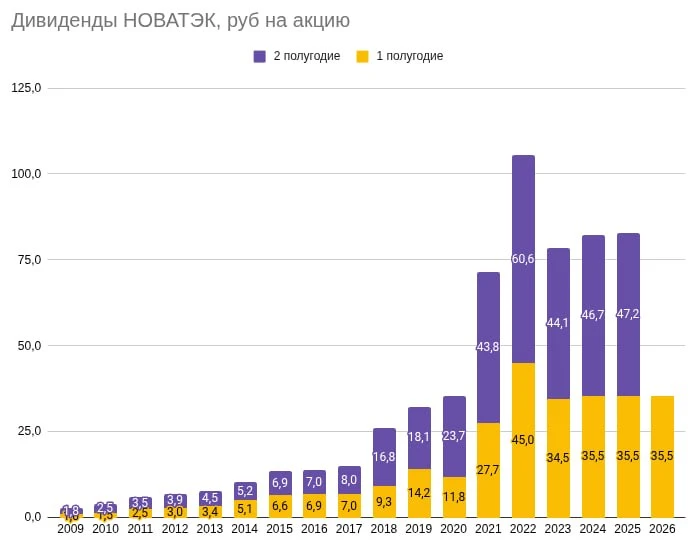Click the '3,9' value in the 2012 bar
696x551 pixels.
(x=175, y=500)
